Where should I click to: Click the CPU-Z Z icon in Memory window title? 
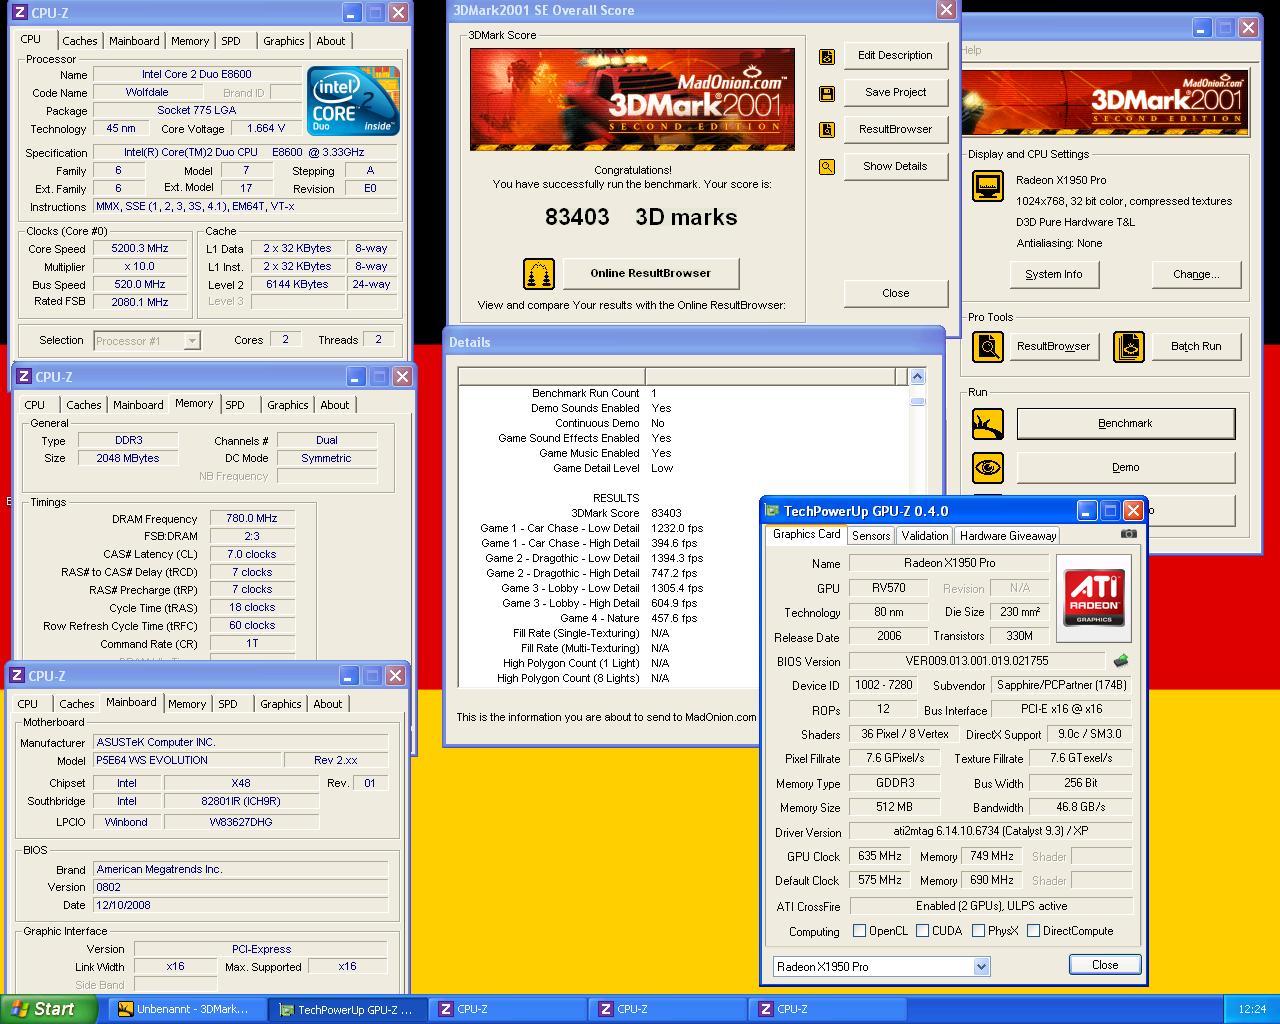(x=24, y=377)
